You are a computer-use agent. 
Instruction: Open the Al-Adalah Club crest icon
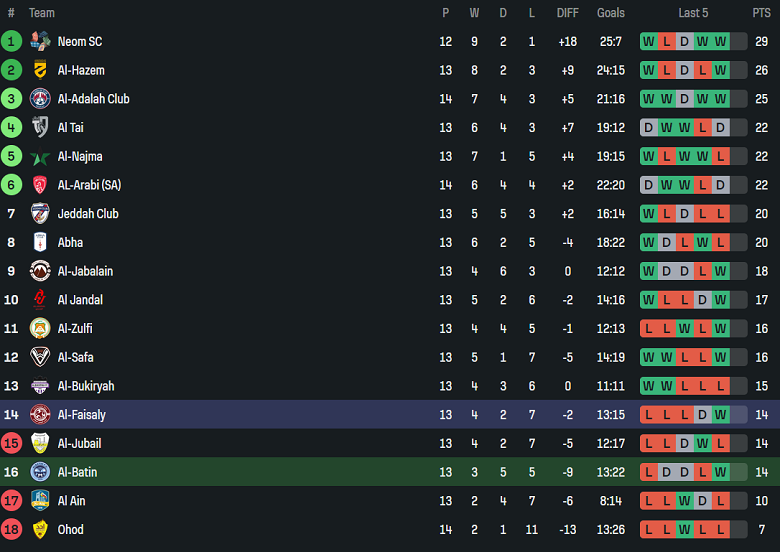[40, 99]
